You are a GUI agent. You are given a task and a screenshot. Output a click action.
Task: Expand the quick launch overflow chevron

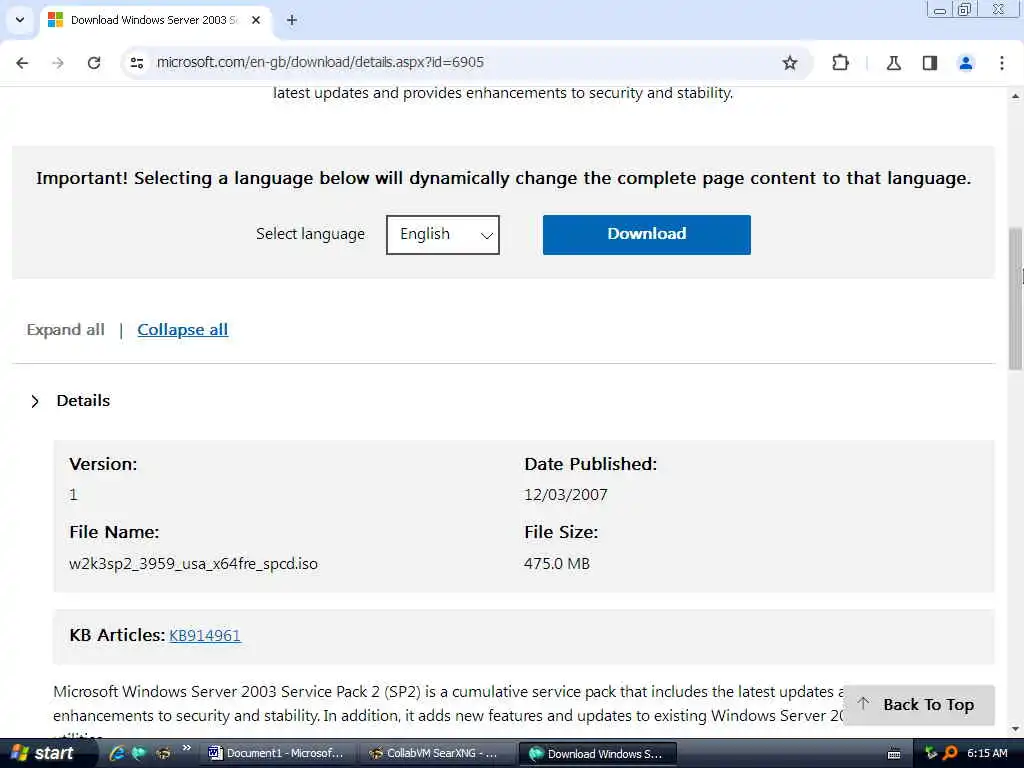coord(186,748)
